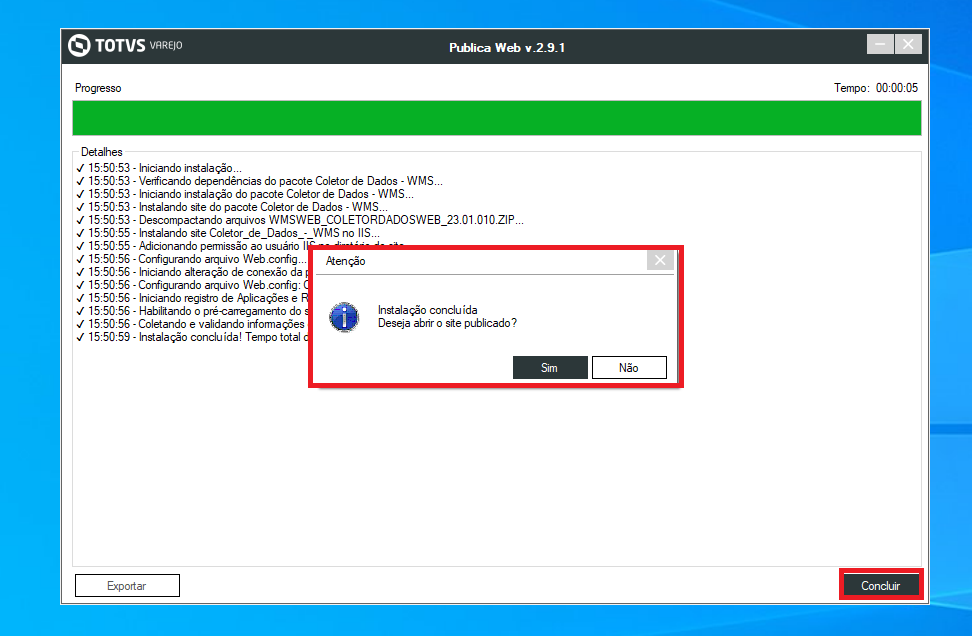The width and height of the screenshot is (972, 636).
Task: Click the Concluir button
Action: click(x=880, y=585)
